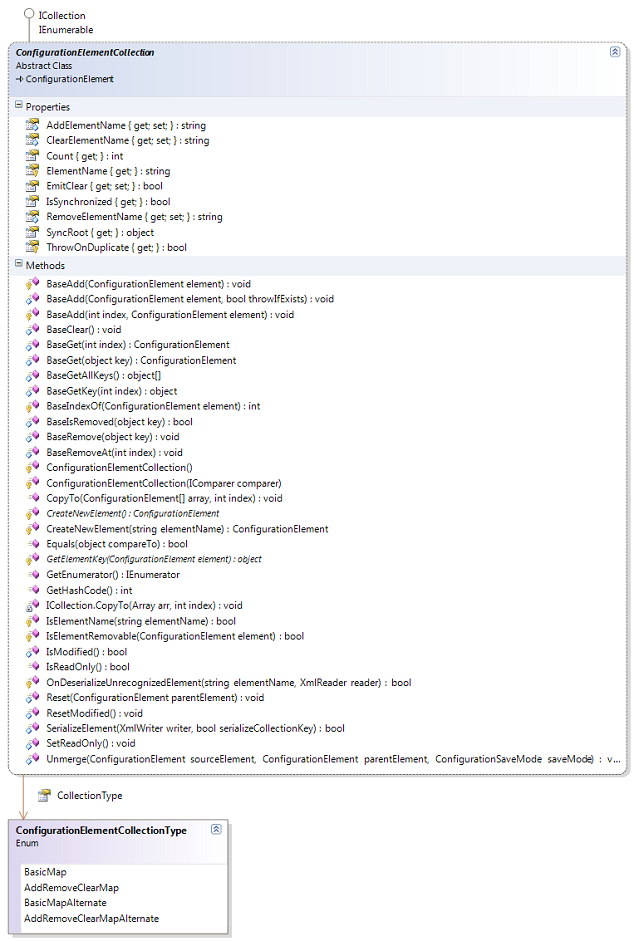Click the ElementName property icon
This screenshot has width=634, height=941.
32,170
